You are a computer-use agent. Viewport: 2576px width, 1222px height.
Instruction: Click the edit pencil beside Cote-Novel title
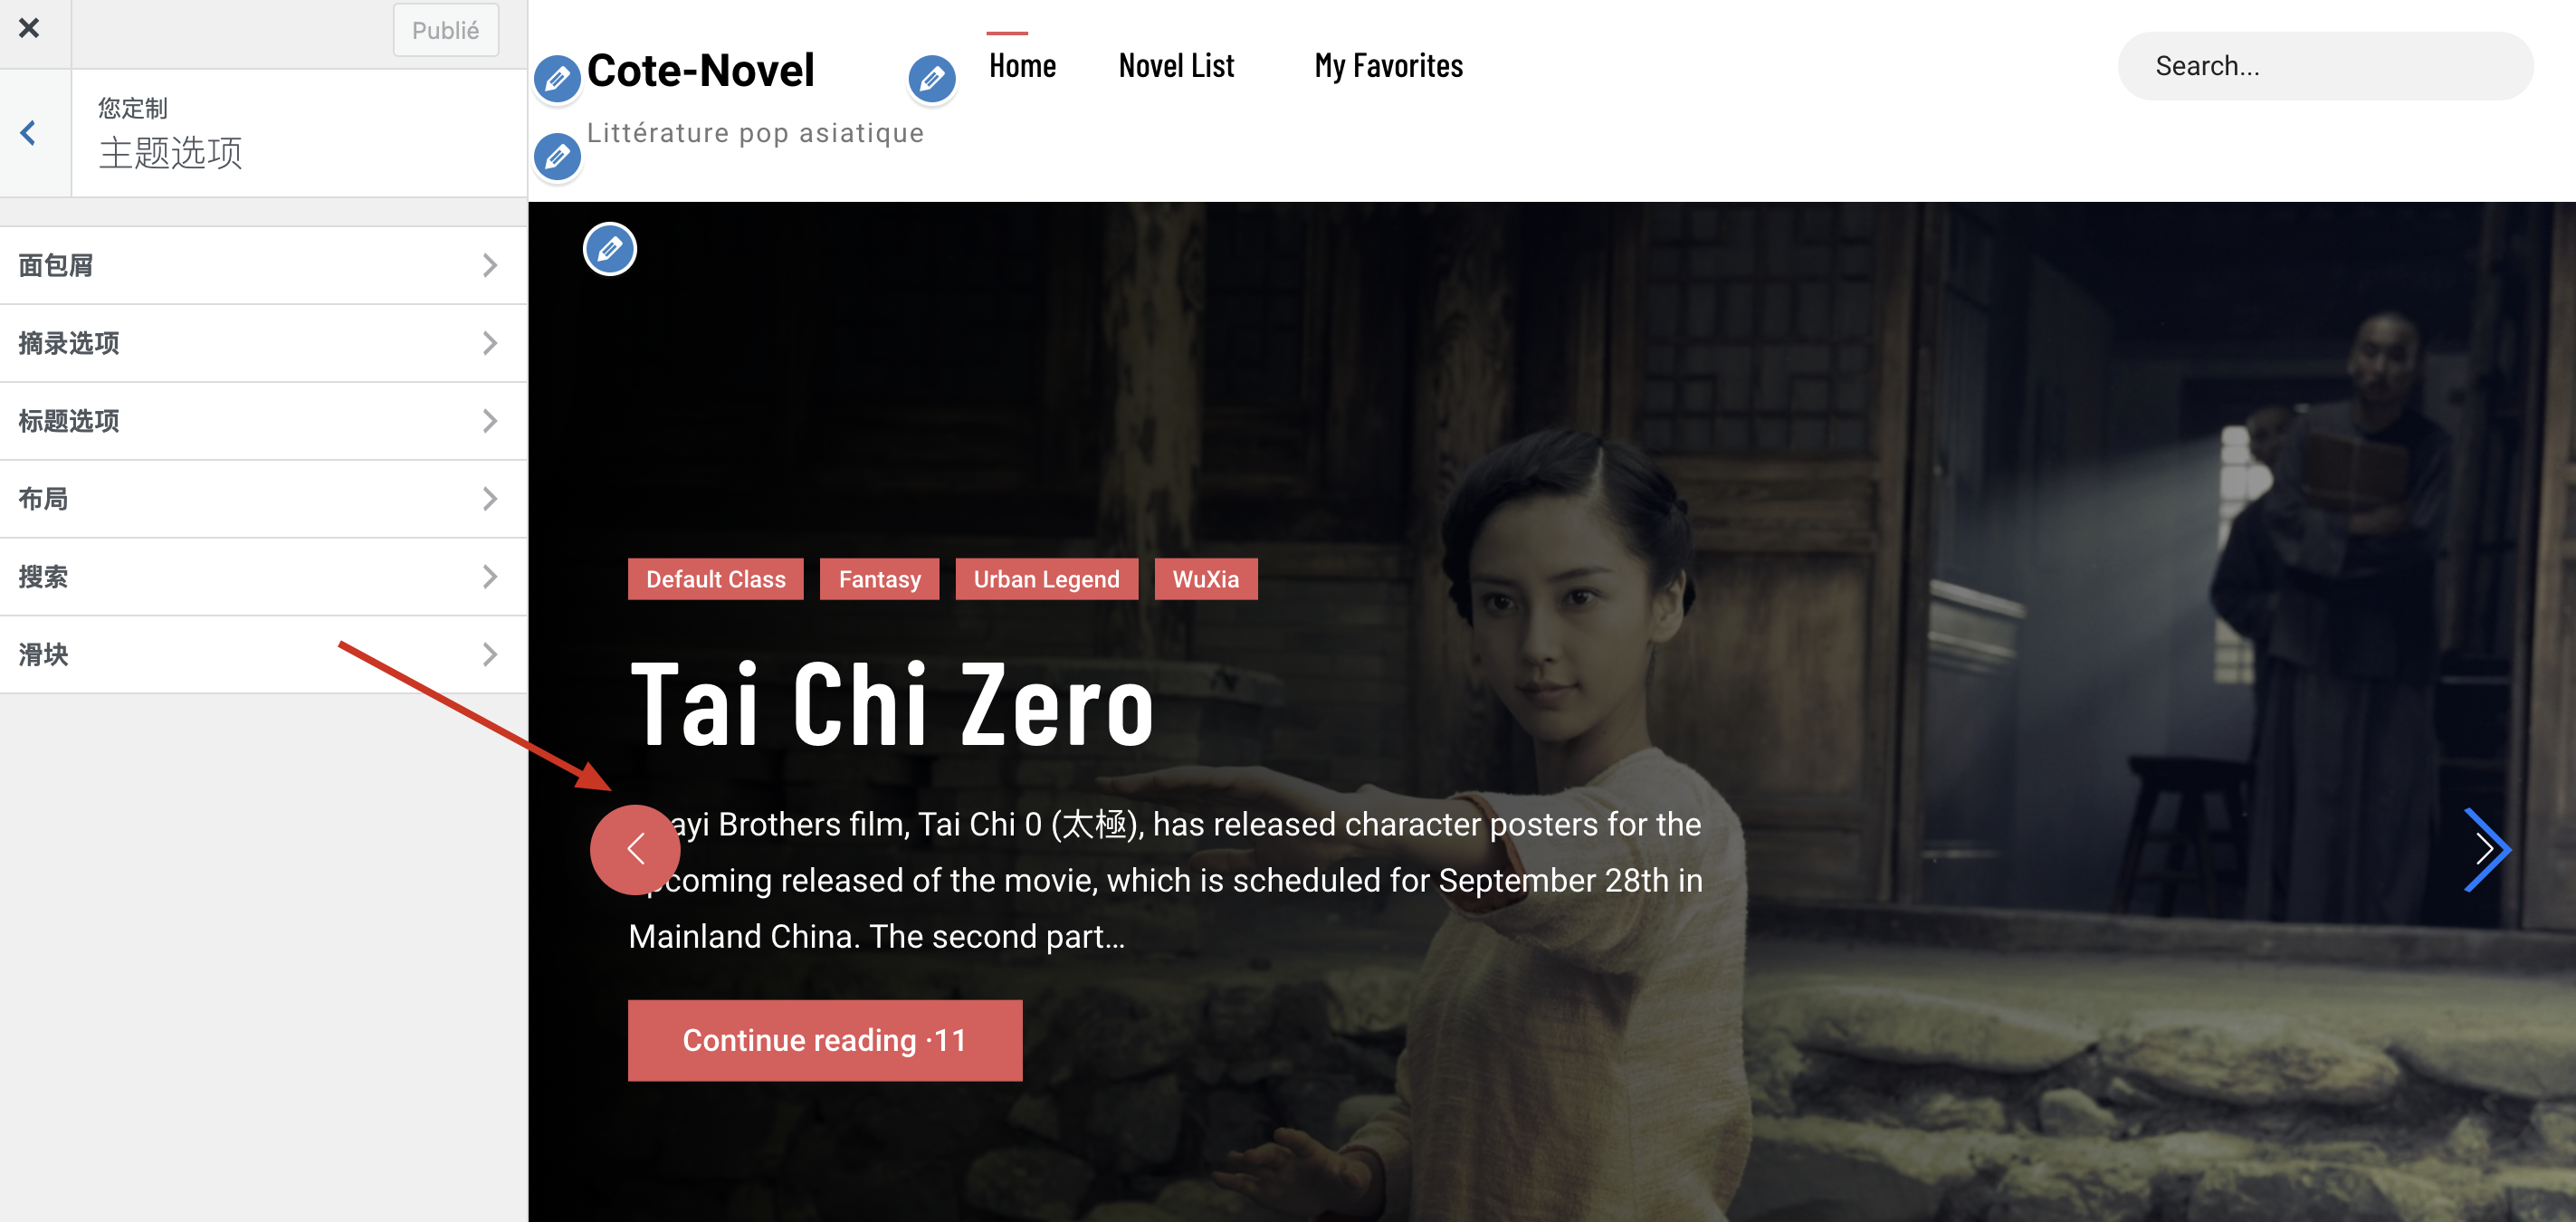point(557,78)
